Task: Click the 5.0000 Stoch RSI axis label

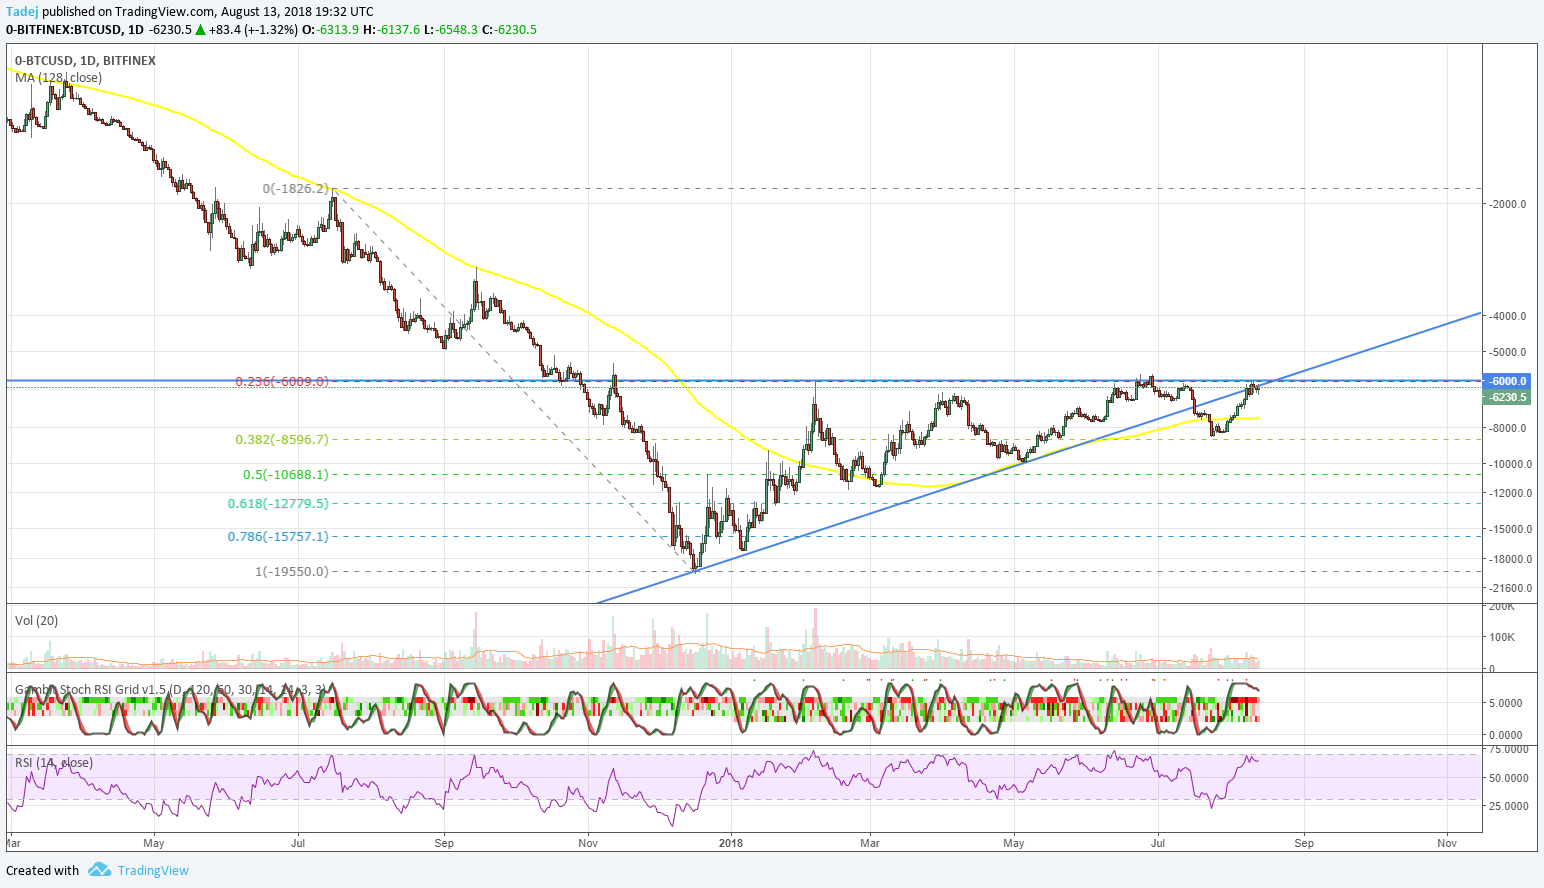Action: pos(1505,703)
